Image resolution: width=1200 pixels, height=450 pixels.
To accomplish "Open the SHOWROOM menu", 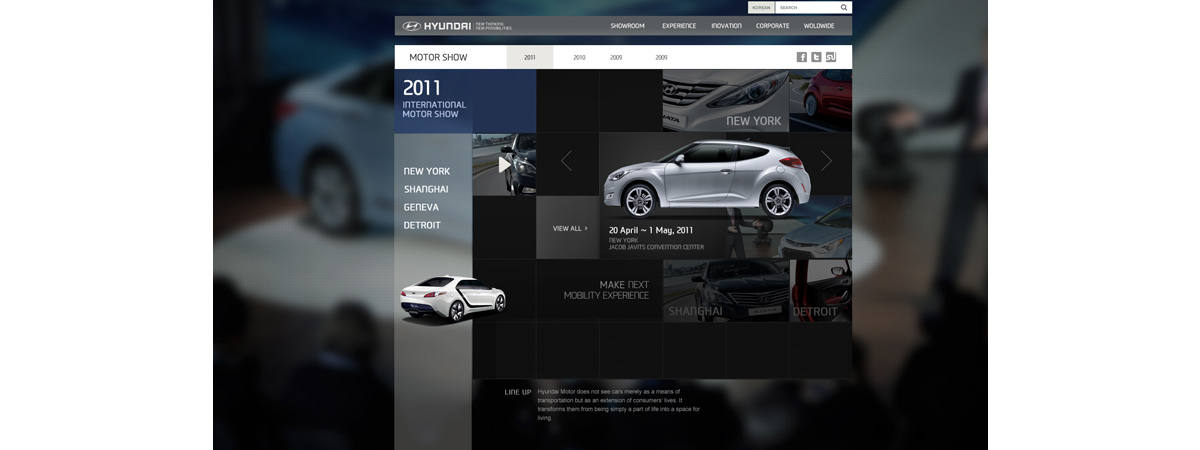I will coord(628,26).
